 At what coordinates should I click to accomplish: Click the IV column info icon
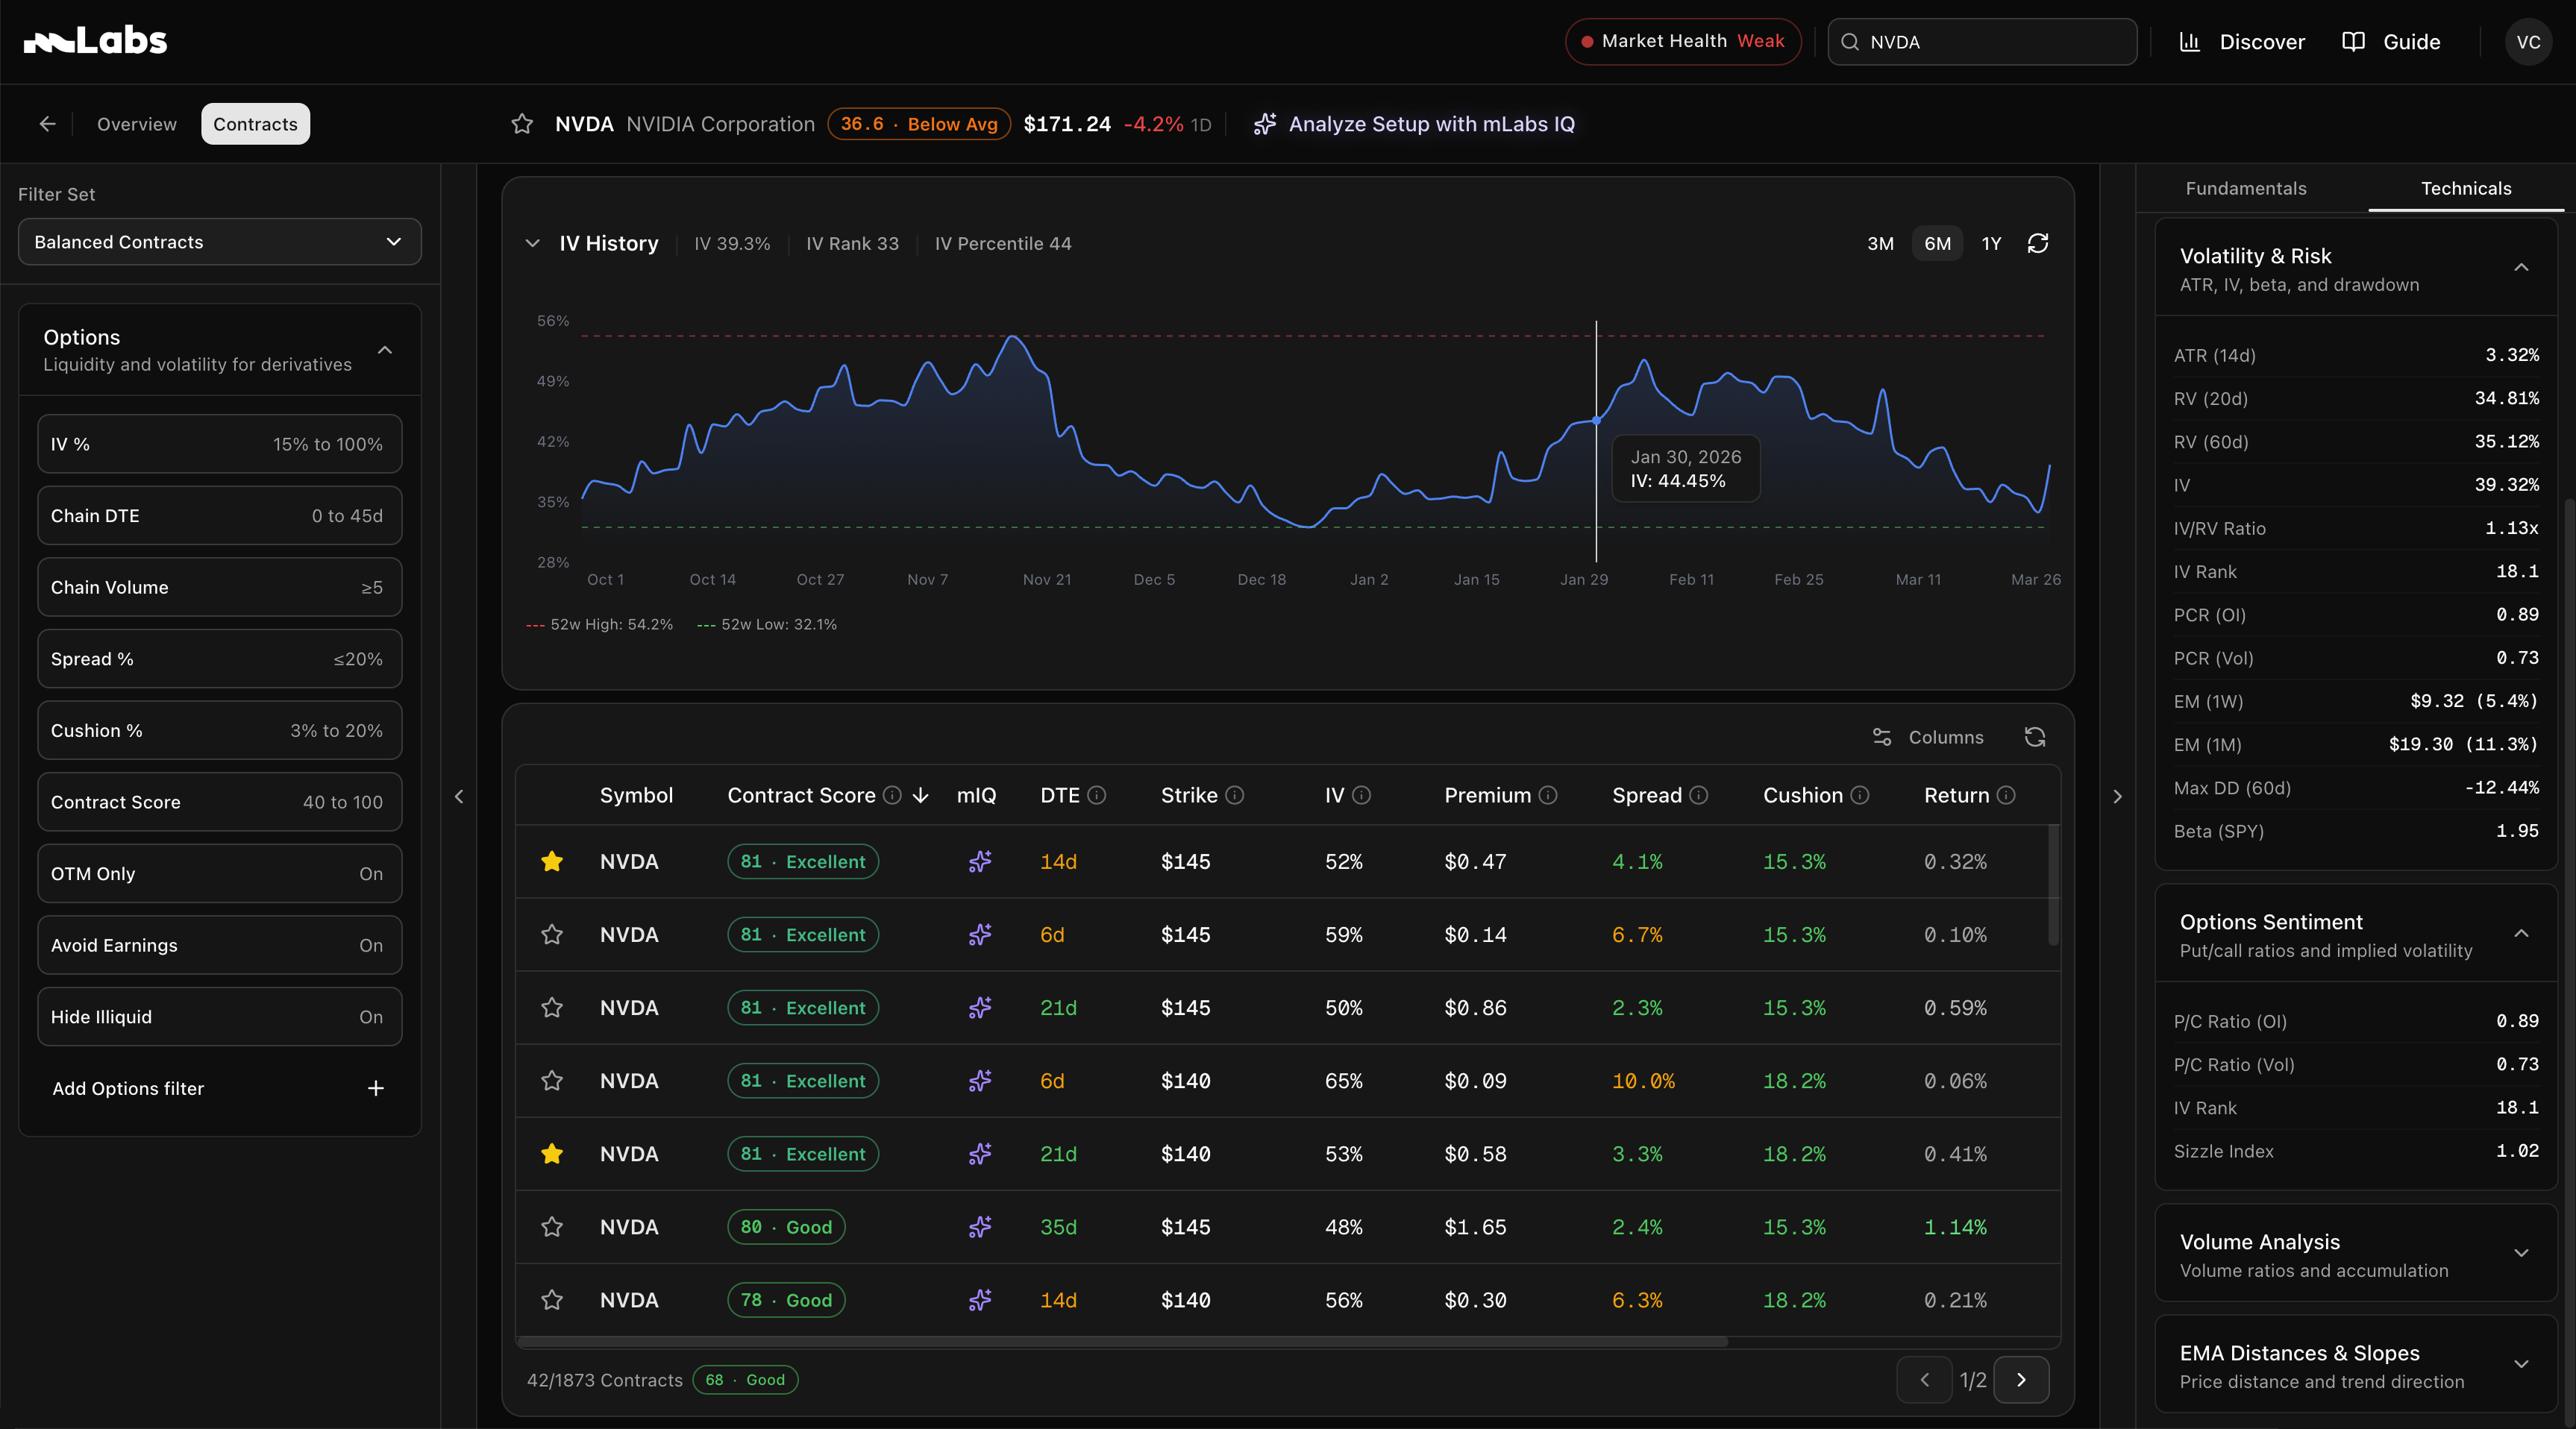click(x=1362, y=795)
